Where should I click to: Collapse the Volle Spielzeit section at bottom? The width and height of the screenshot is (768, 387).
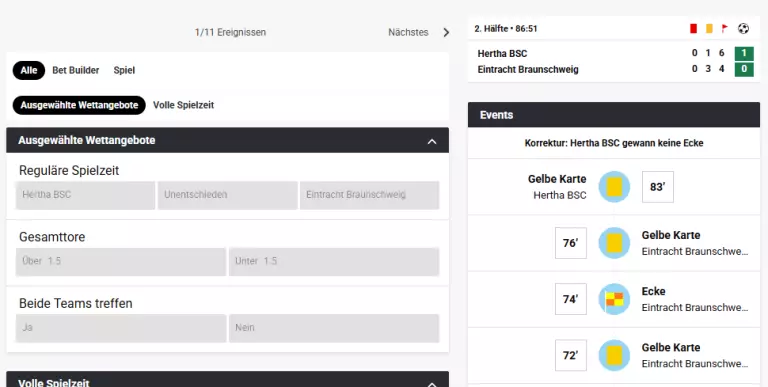[x=432, y=384]
